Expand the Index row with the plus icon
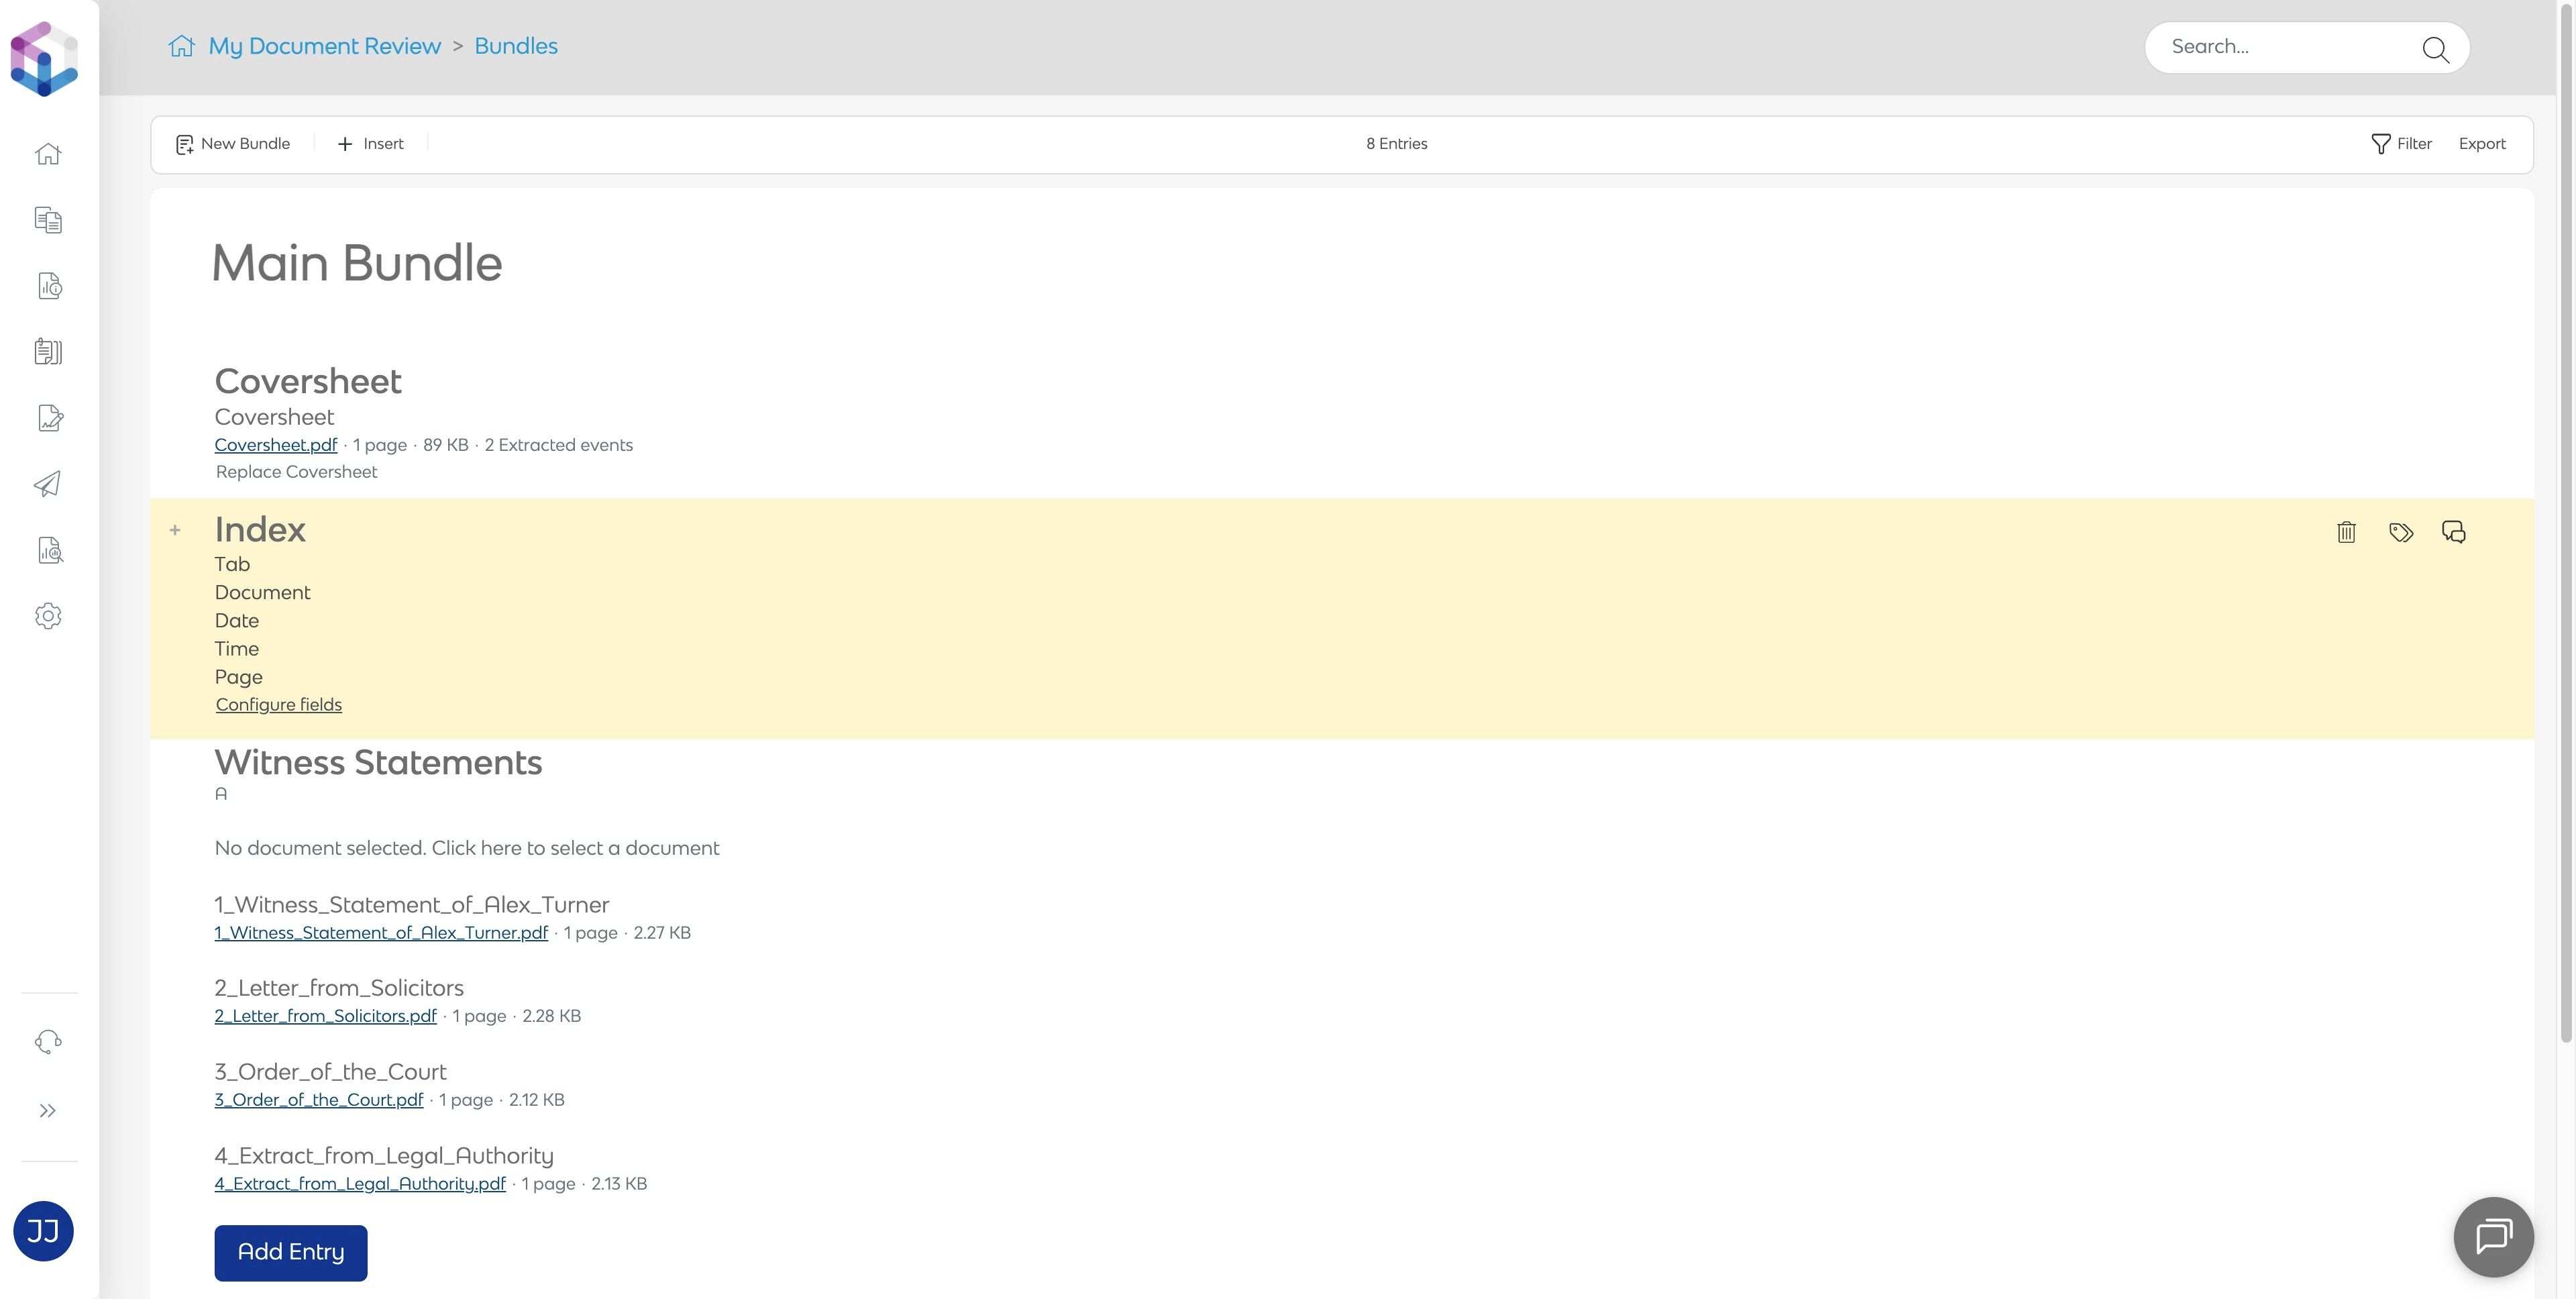 tap(175, 530)
